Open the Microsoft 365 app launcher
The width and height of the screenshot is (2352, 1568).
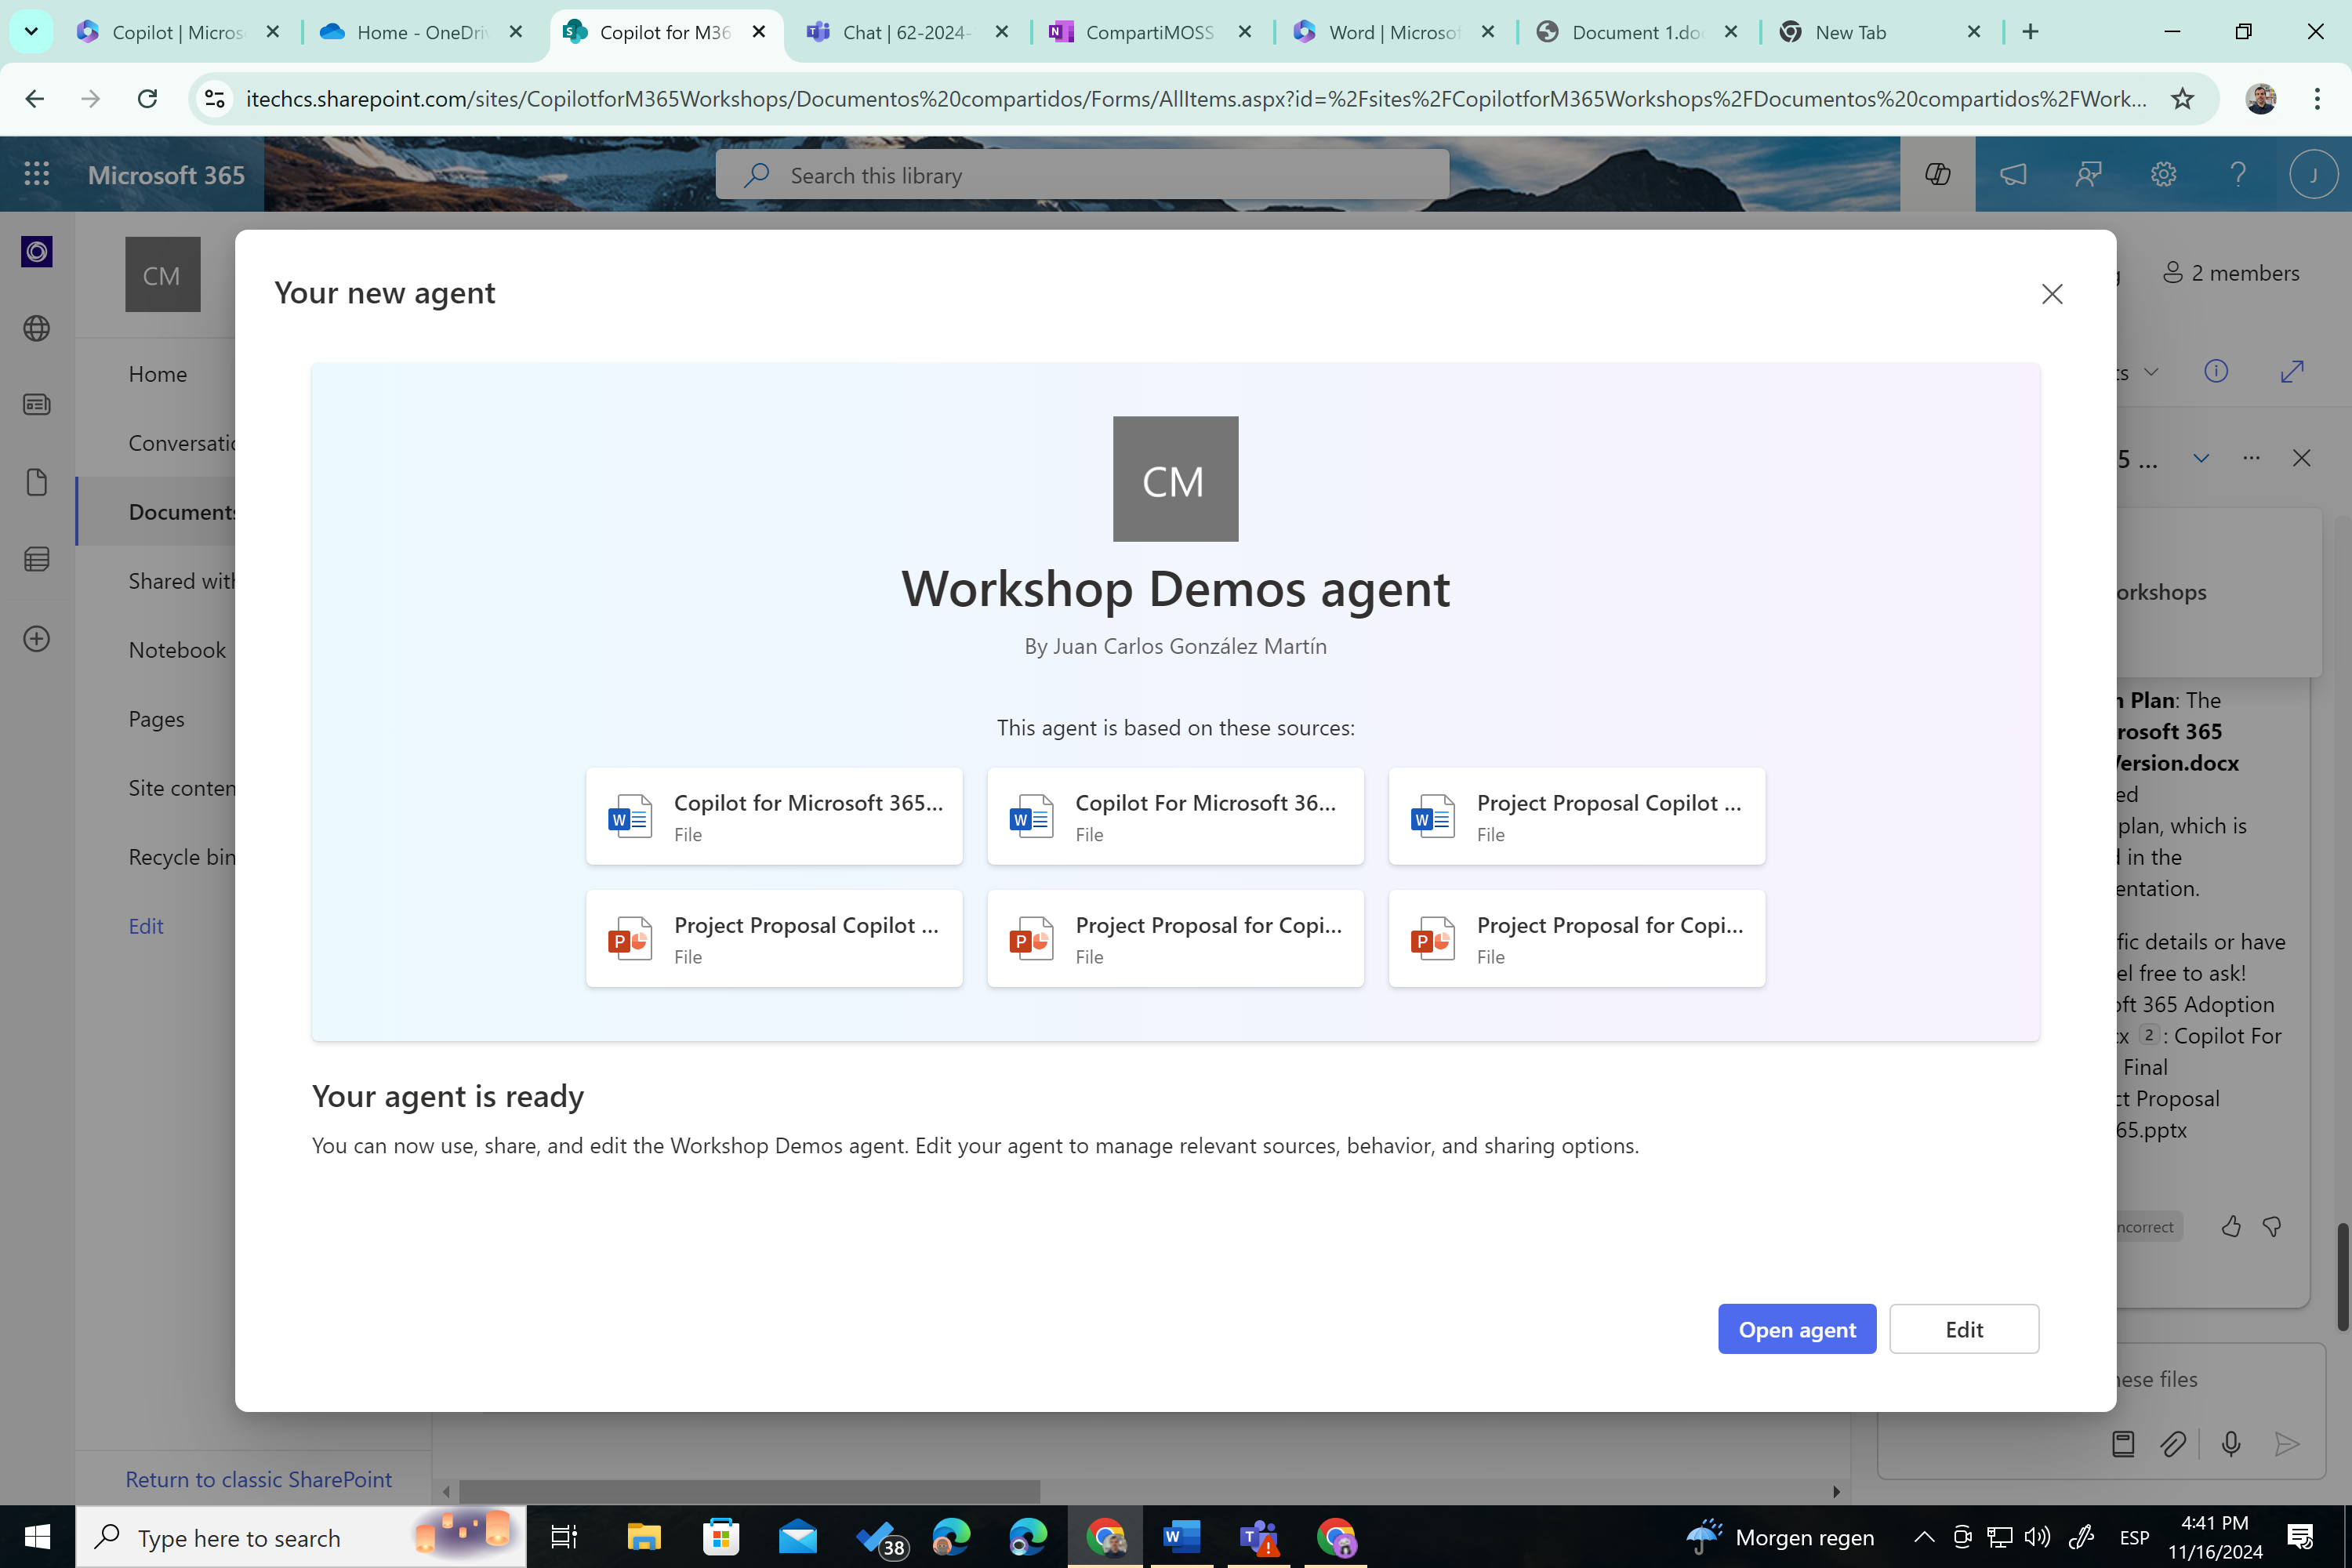tap(37, 174)
